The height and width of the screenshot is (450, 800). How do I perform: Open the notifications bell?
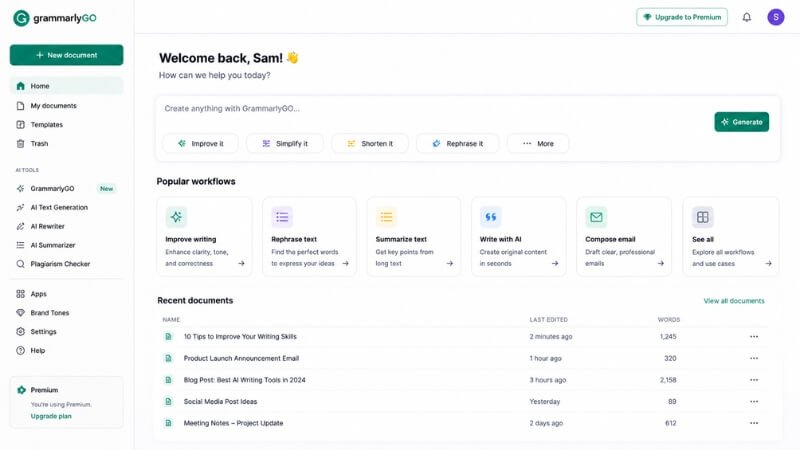[x=746, y=17]
